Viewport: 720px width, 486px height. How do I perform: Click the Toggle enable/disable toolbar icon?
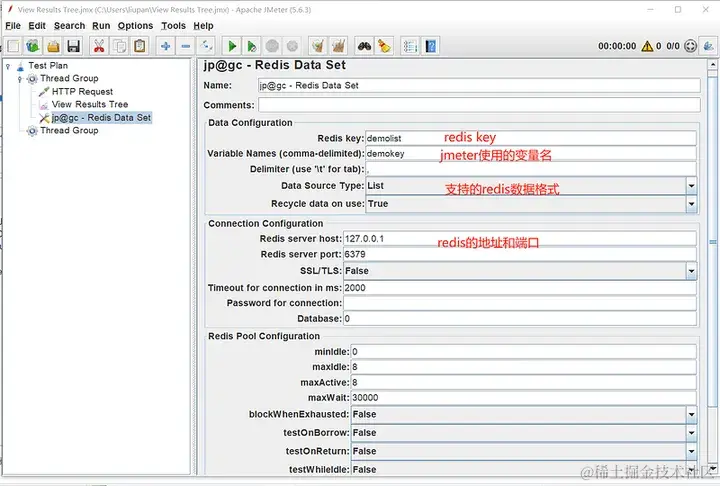(206, 46)
